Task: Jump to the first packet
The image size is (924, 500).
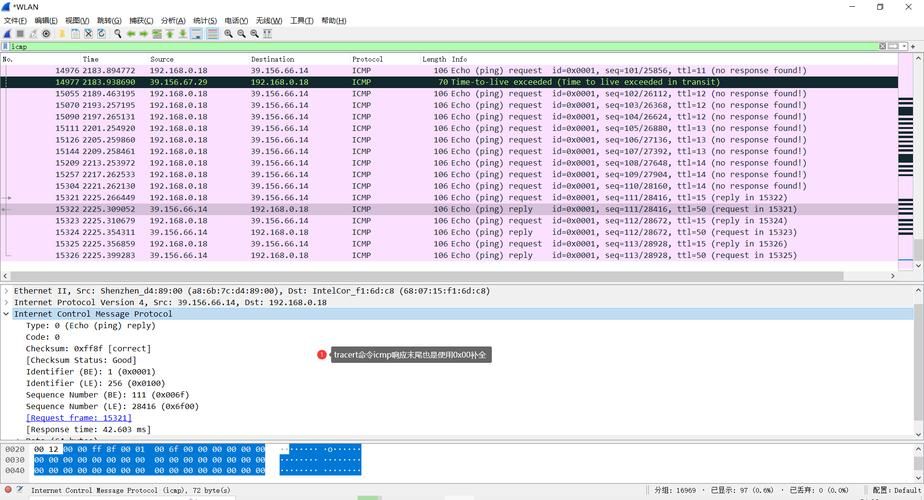Action: pos(170,34)
